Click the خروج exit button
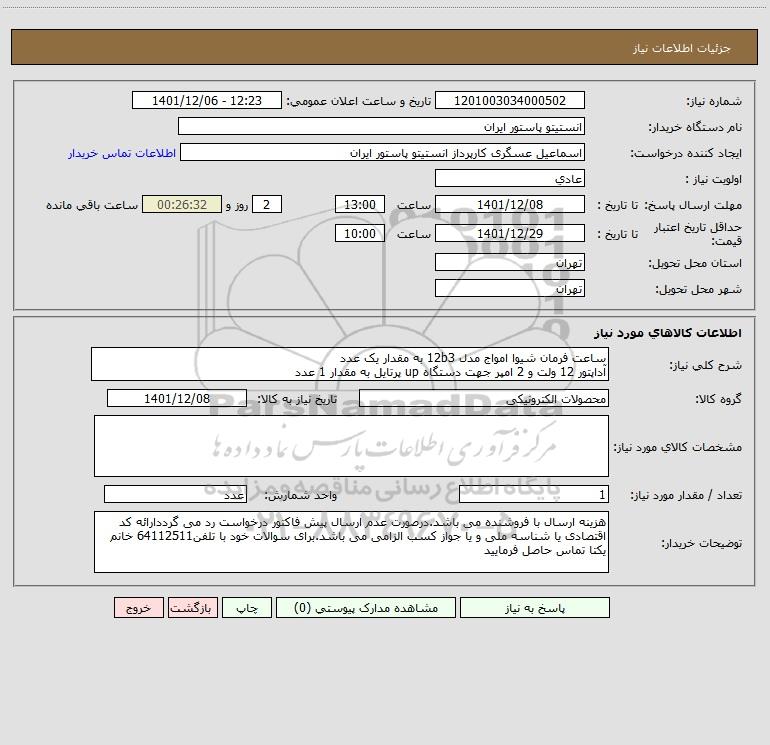The image size is (770, 745). 138,608
